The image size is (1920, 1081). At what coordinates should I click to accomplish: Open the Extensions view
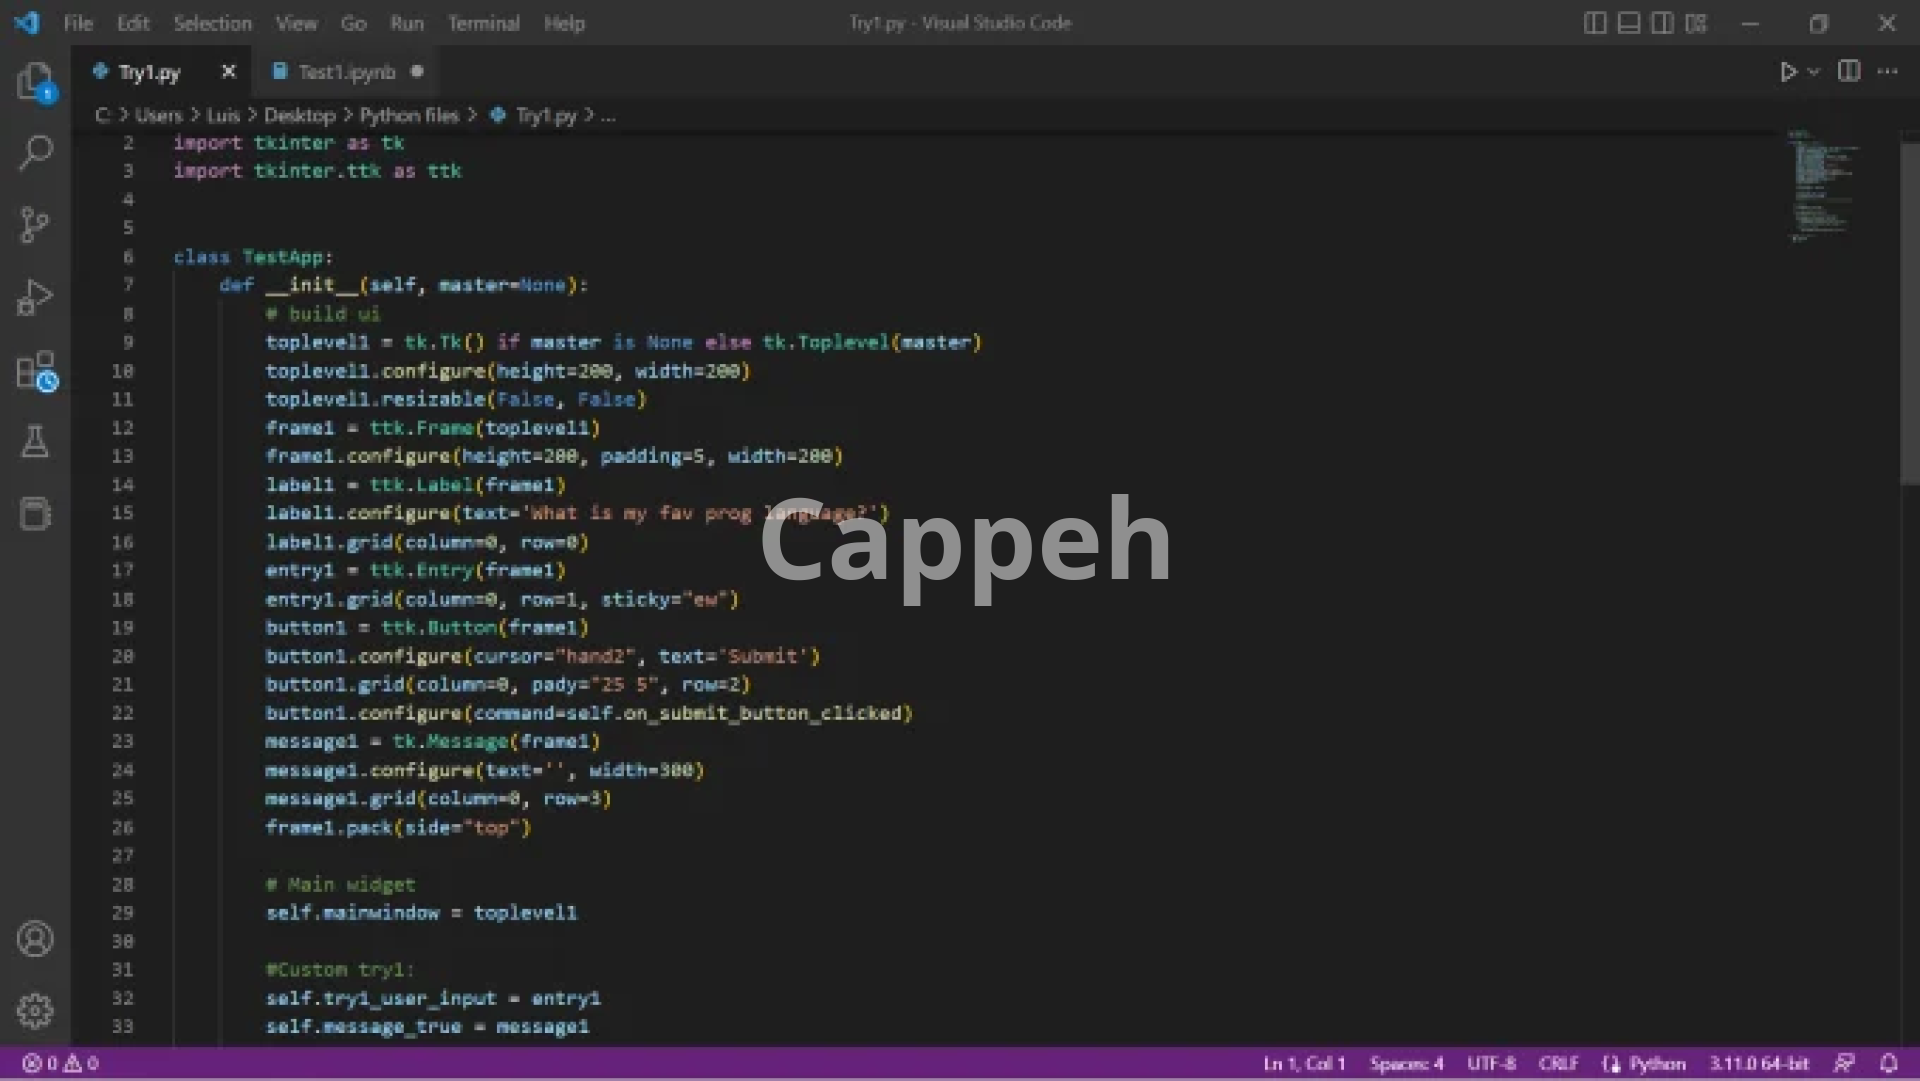[x=35, y=370]
